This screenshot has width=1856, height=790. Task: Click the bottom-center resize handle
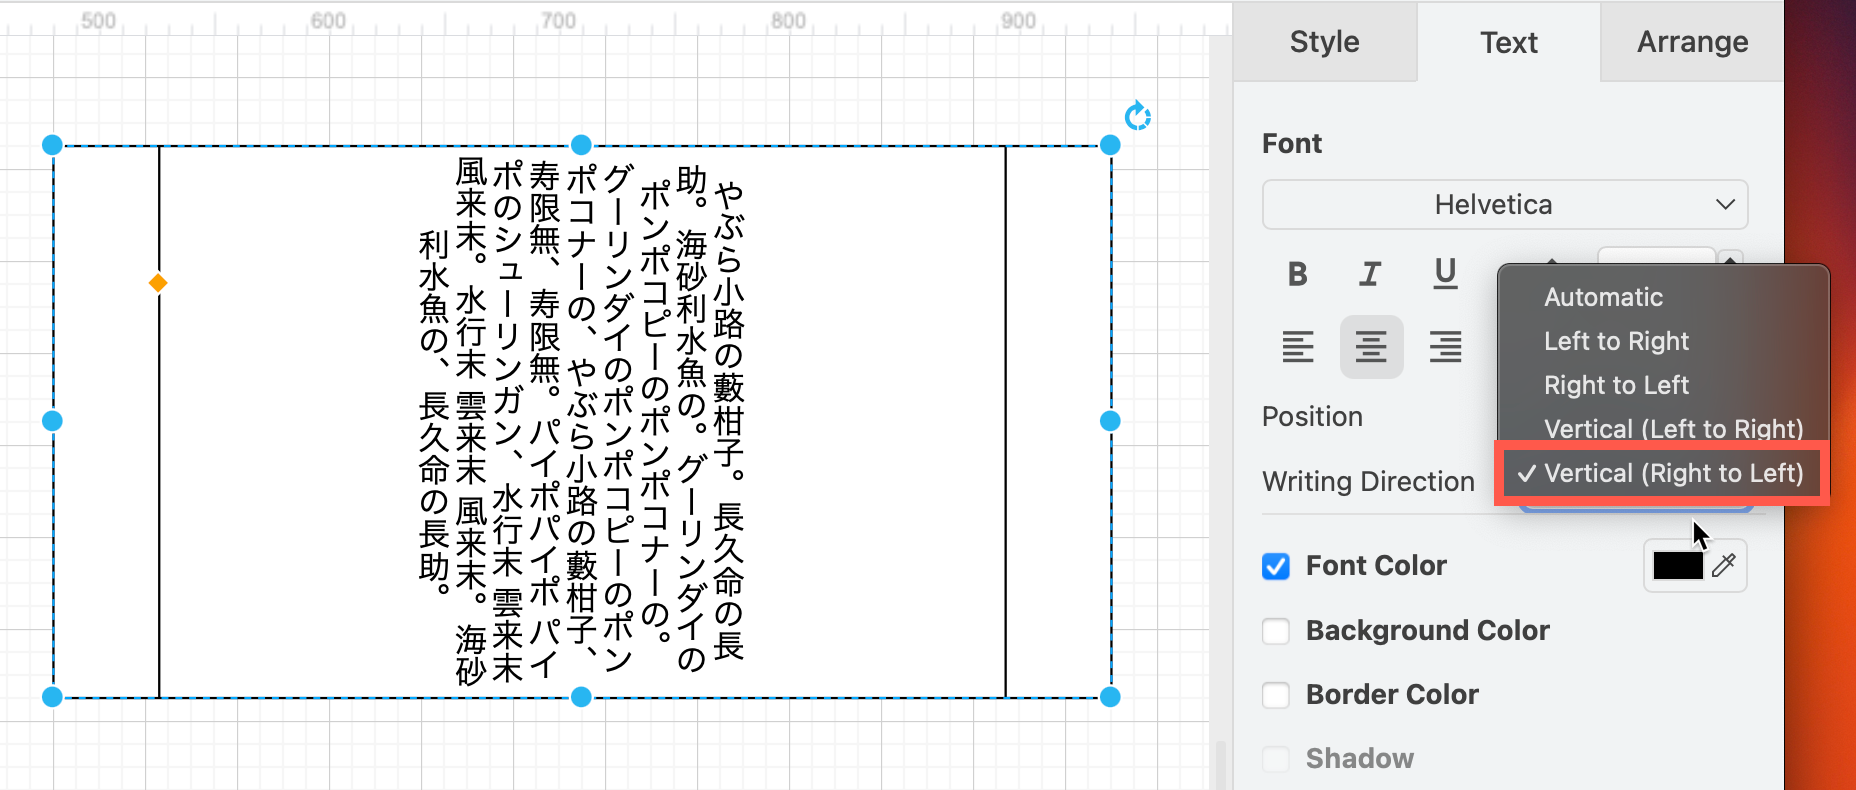[x=581, y=697]
